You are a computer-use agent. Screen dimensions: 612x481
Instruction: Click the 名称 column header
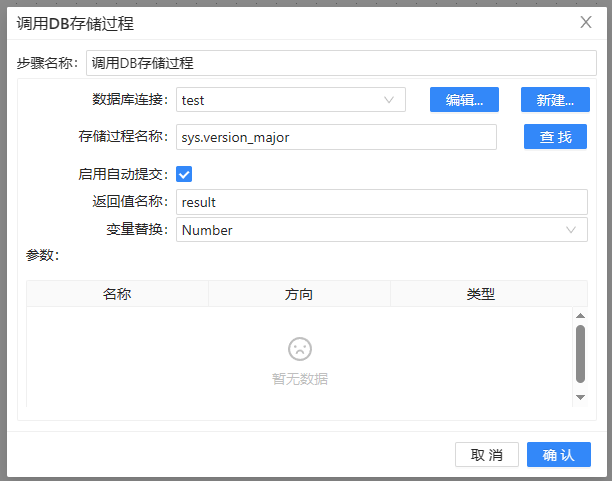click(x=117, y=294)
